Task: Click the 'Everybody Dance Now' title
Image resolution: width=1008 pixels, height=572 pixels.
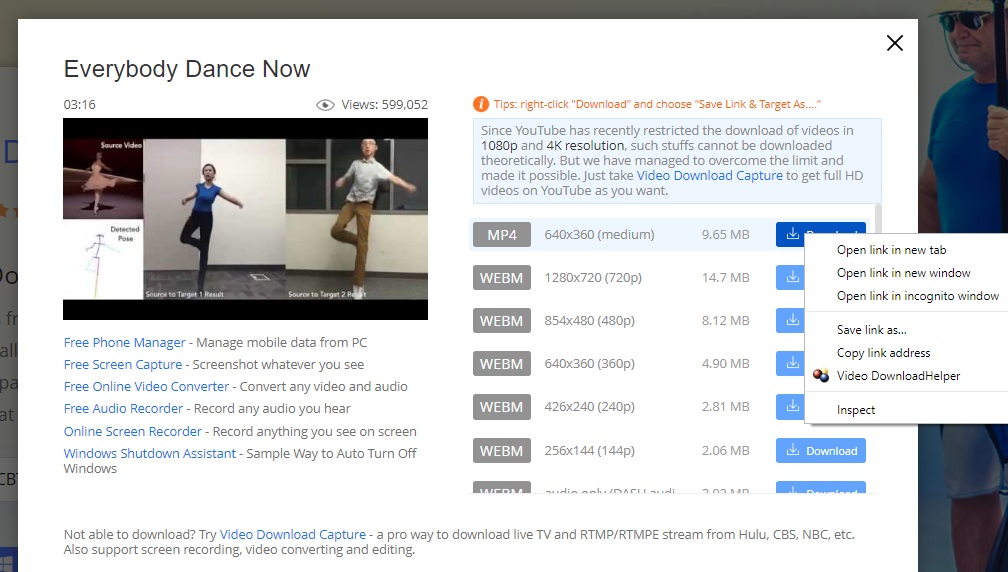Action: pos(187,69)
